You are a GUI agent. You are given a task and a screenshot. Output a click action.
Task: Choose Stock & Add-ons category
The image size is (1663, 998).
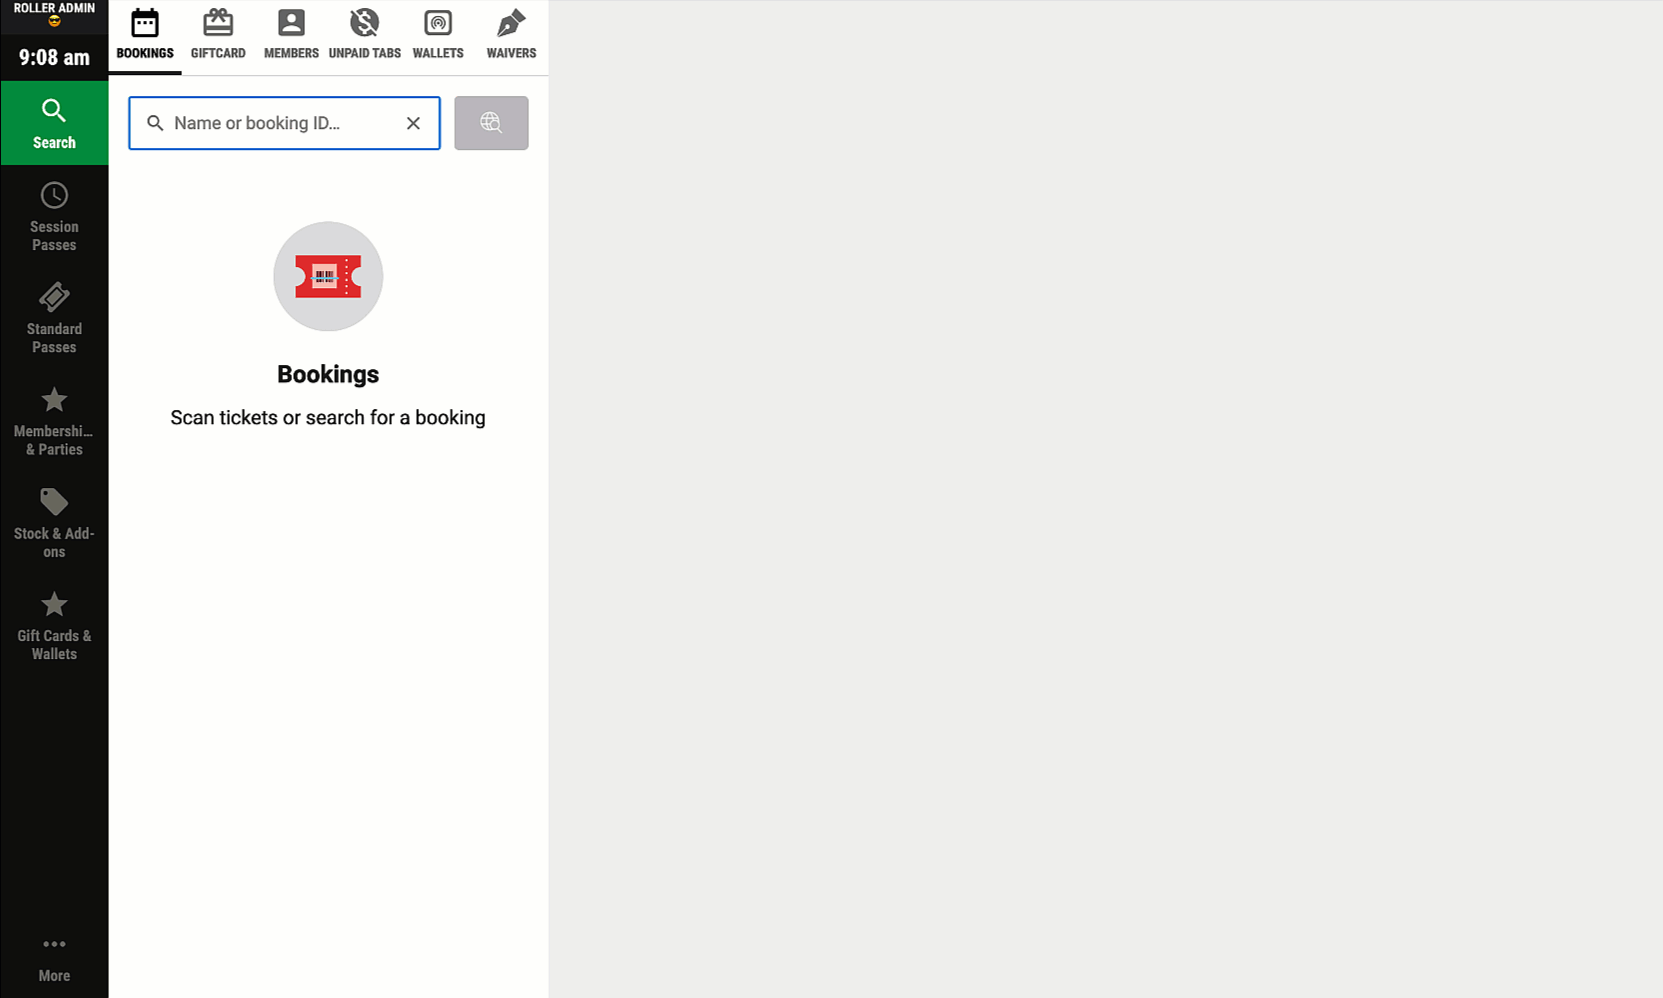(54, 523)
